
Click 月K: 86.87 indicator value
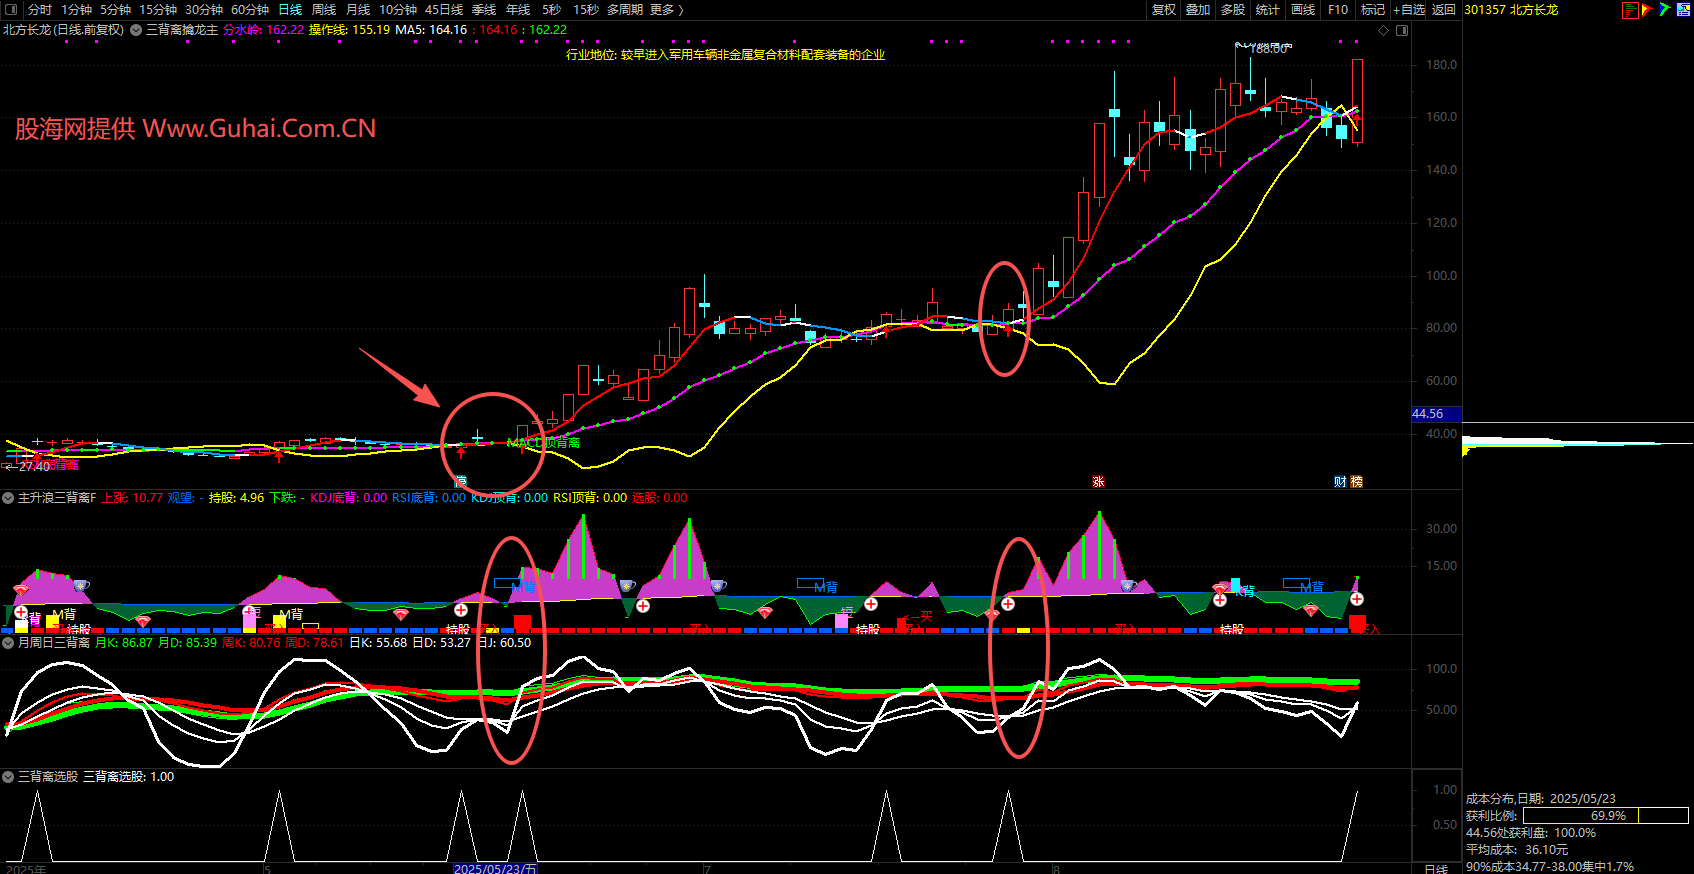click(124, 642)
